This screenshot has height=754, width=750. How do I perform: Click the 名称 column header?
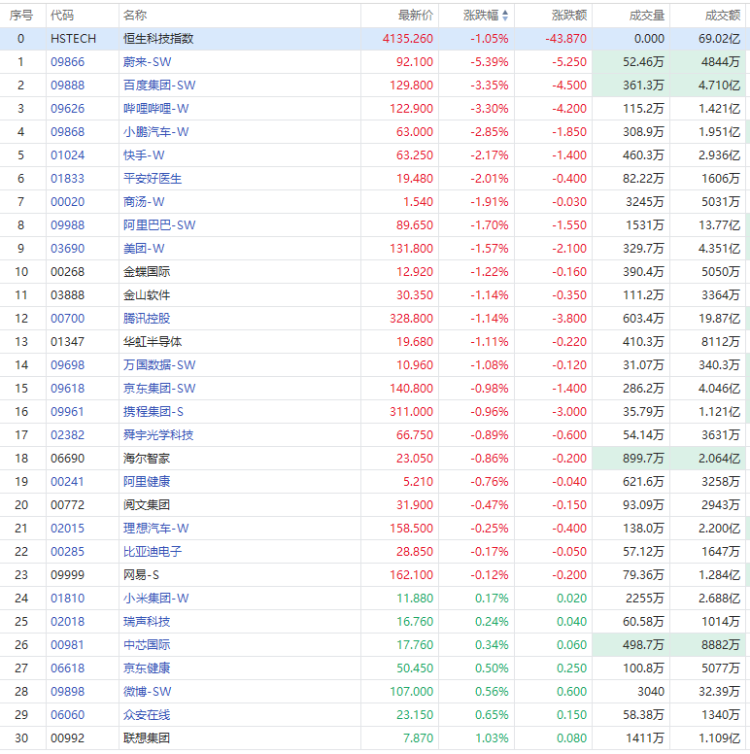point(135,15)
